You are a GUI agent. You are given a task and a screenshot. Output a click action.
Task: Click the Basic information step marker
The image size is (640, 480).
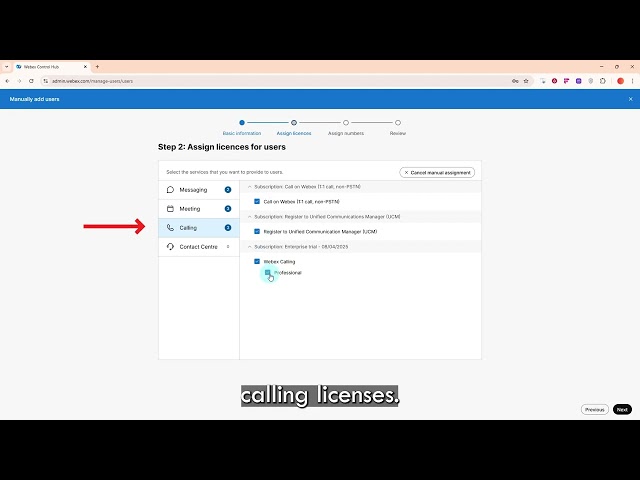click(x=242, y=122)
